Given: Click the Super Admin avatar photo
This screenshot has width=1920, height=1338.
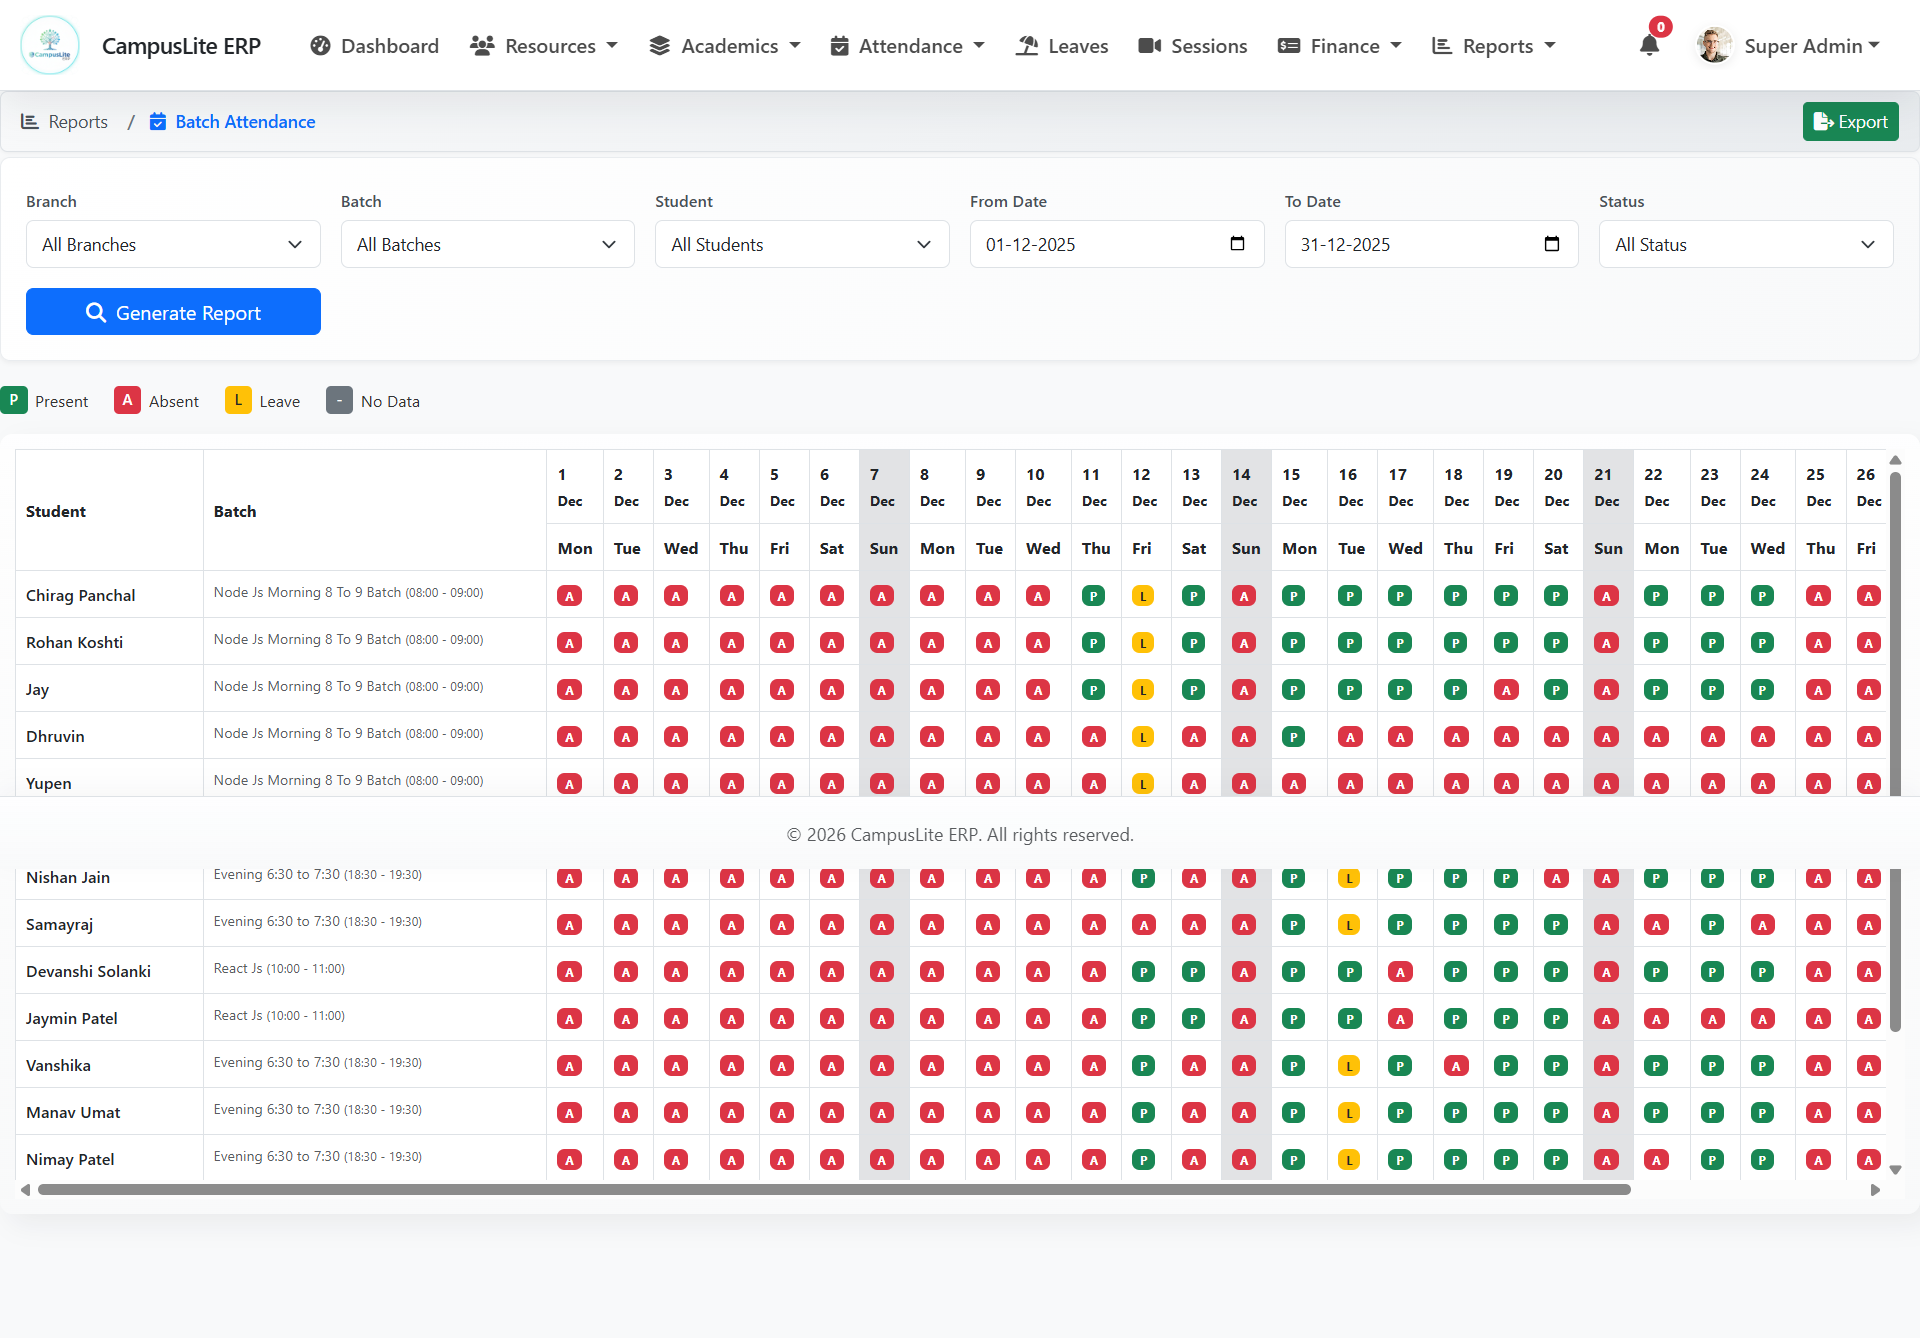Looking at the screenshot, I should point(1714,46).
